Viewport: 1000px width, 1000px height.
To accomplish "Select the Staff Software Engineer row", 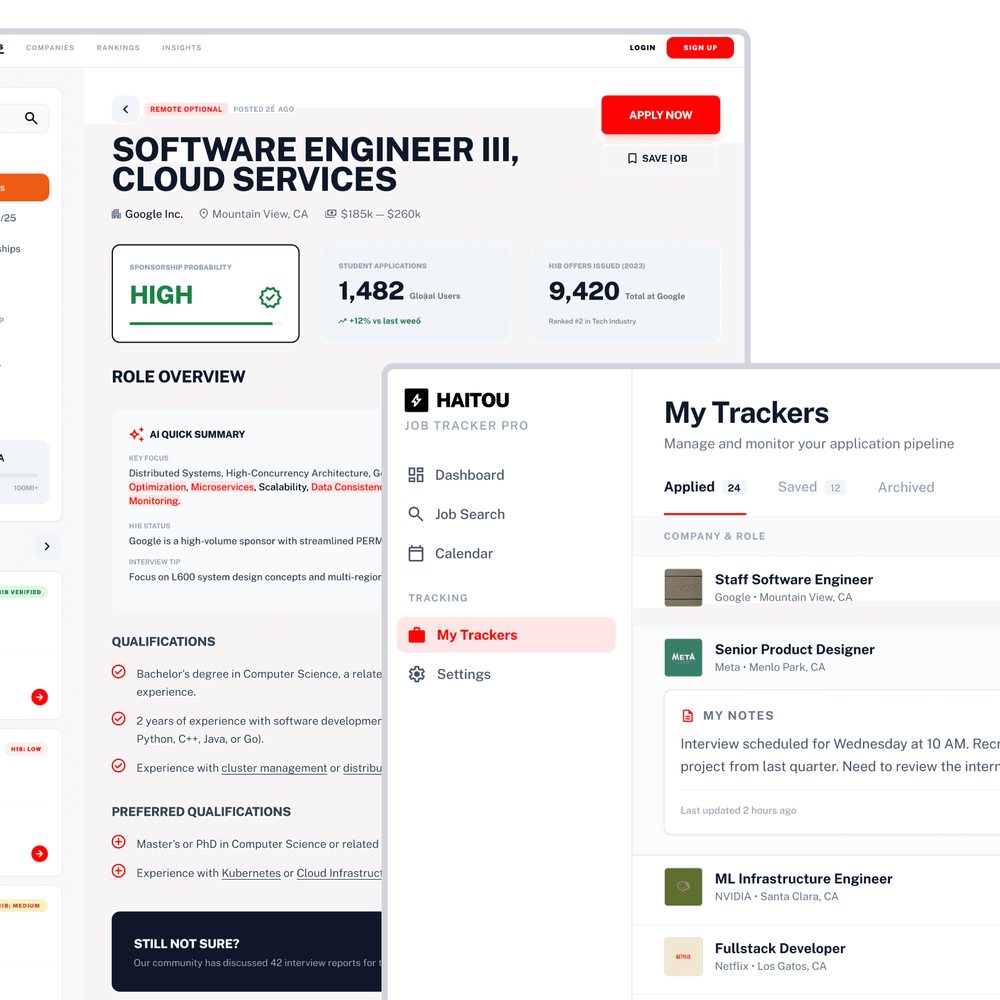I will point(816,587).
